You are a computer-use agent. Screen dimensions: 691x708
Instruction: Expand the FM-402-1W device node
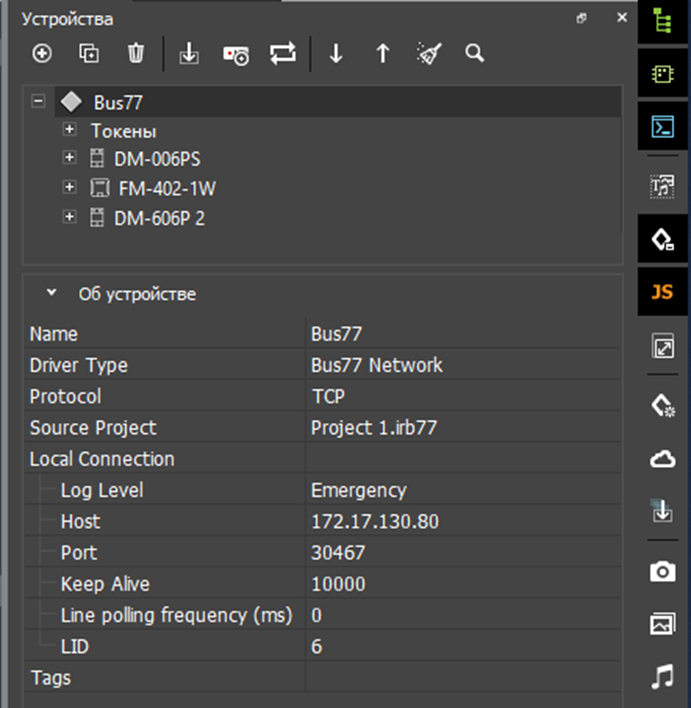[69, 188]
